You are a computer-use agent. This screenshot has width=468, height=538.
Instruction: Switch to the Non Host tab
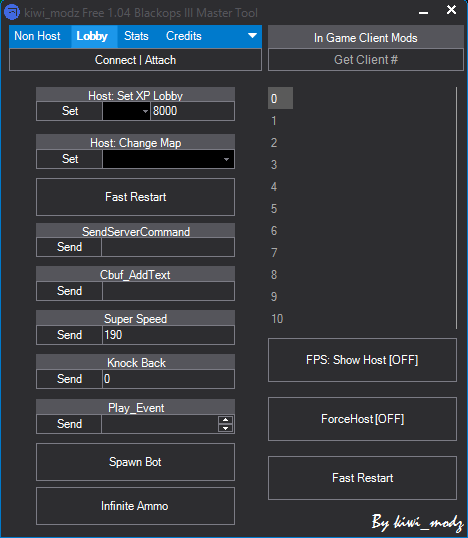click(37, 36)
